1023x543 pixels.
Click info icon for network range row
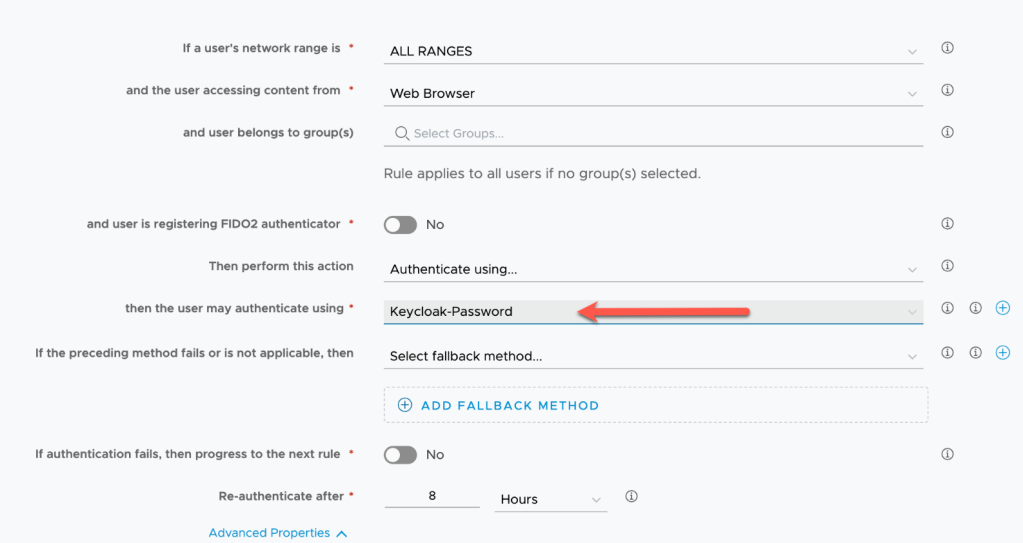[x=947, y=48]
